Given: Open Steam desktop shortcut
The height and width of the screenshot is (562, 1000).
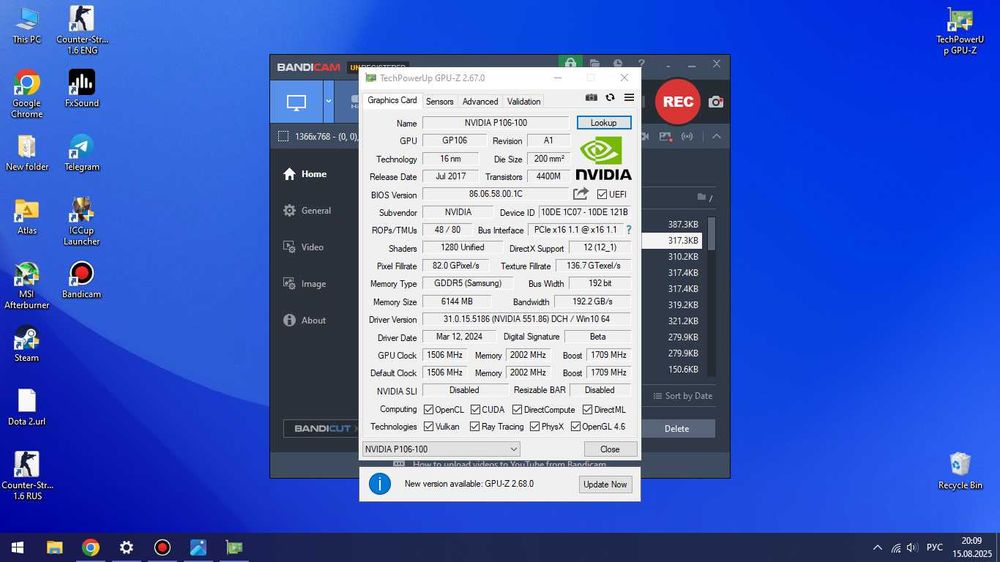Looking at the screenshot, I should coord(27,344).
